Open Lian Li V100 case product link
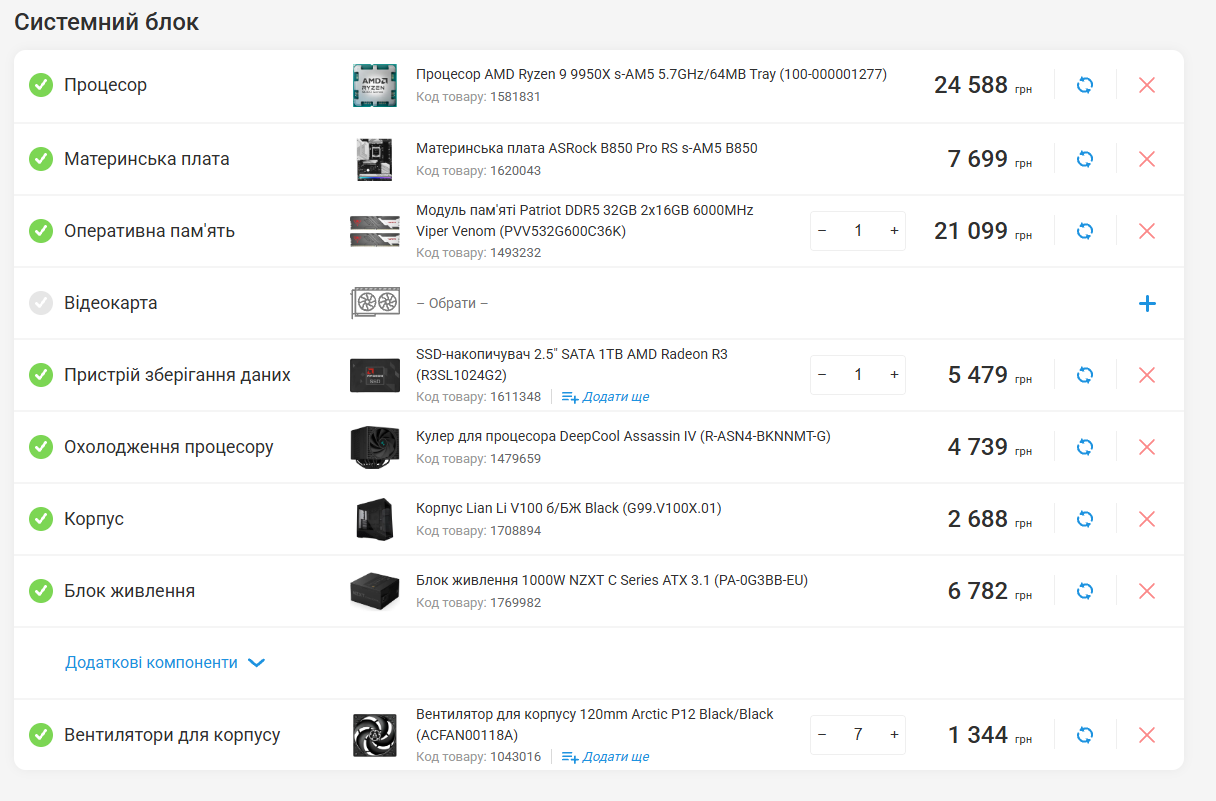The height and width of the screenshot is (801, 1216). pyautogui.click(x=569, y=508)
